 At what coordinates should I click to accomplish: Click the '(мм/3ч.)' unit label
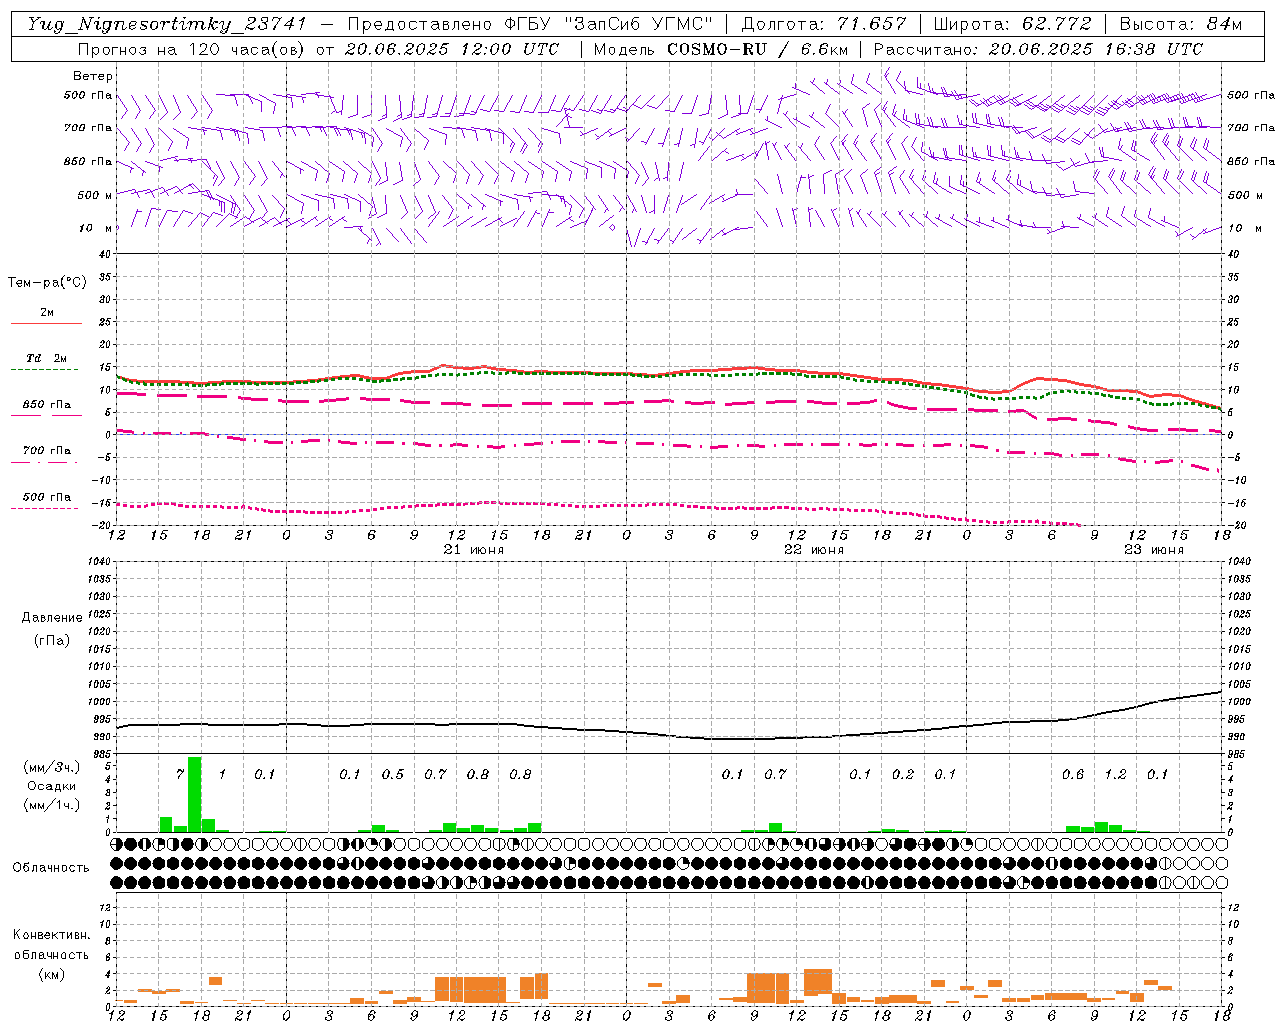[x=52, y=767]
